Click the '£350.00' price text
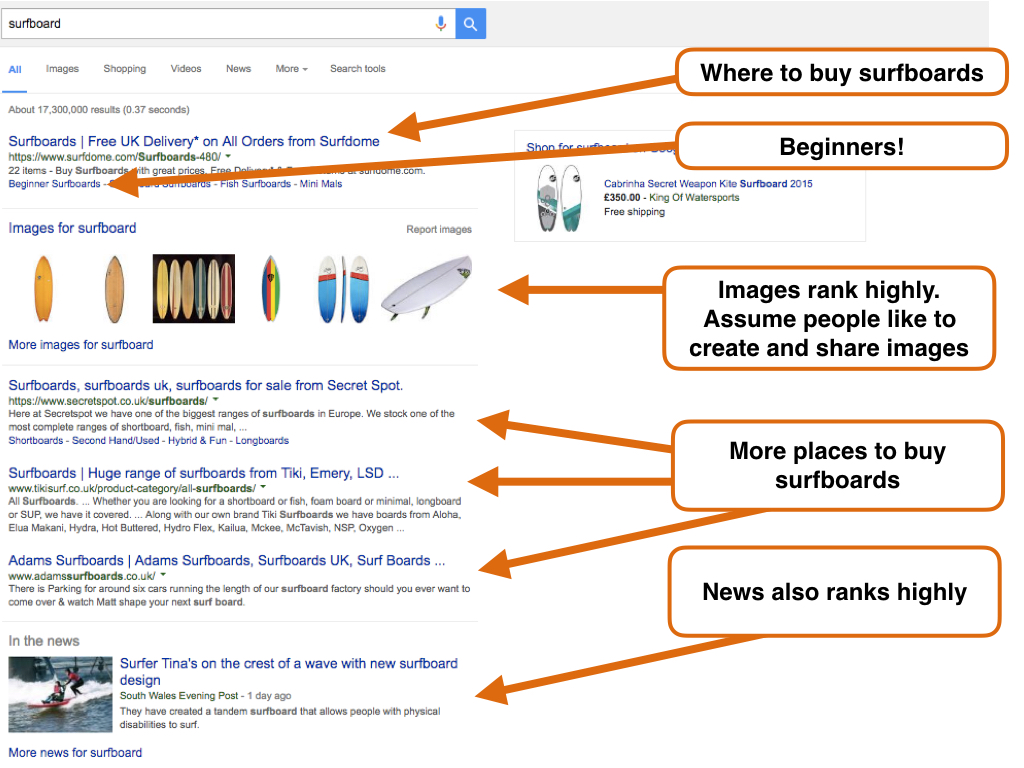The image size is (1024, 768). point(622,198)
